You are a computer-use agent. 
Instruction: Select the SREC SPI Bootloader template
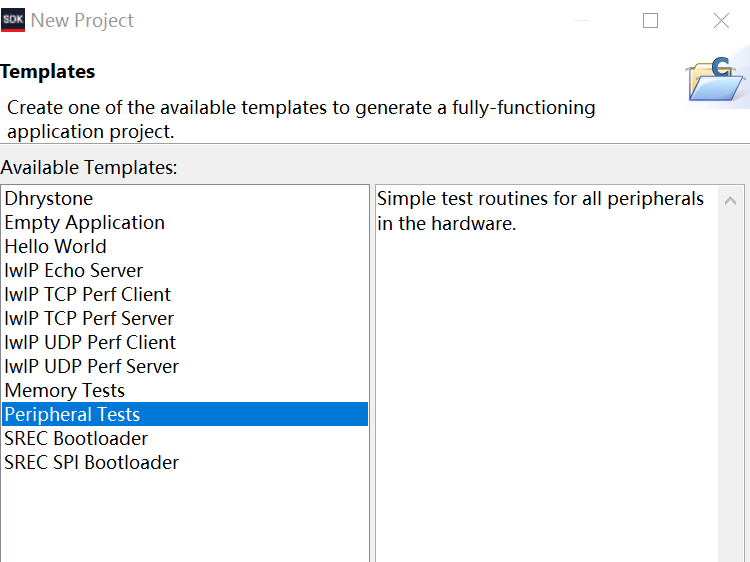point(91,463)
